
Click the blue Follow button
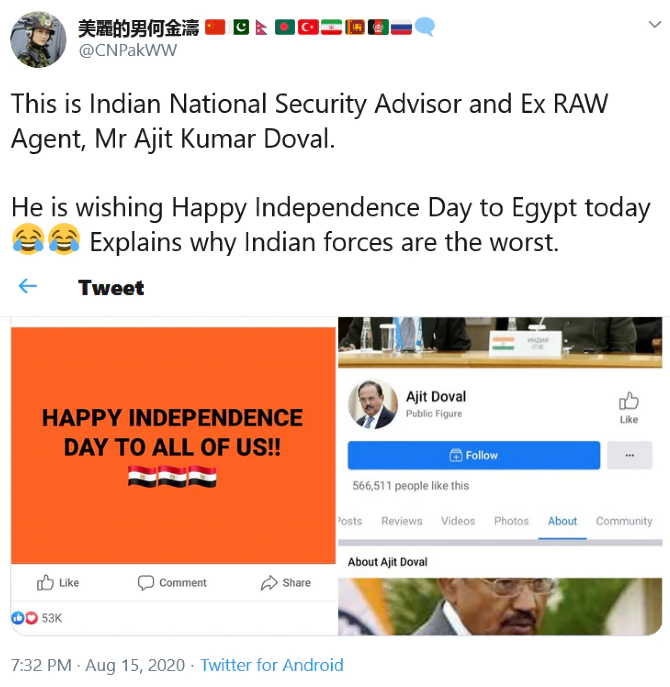pos(474,455)
